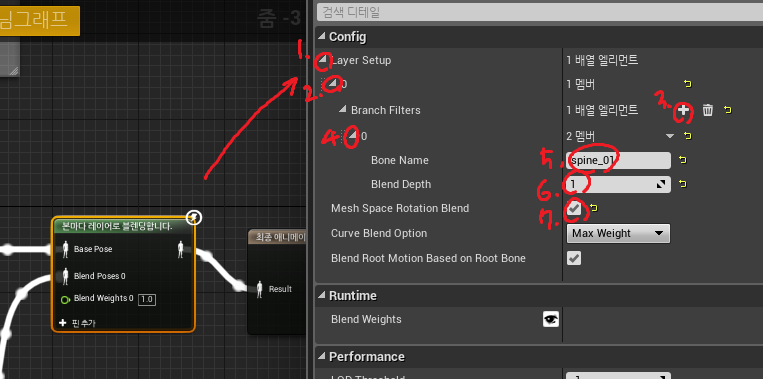Image resolution: width=763 pixels, height=379 pixels.
Task: Click 핀 추가 to add a pin
Action: (x=77, y=323)
